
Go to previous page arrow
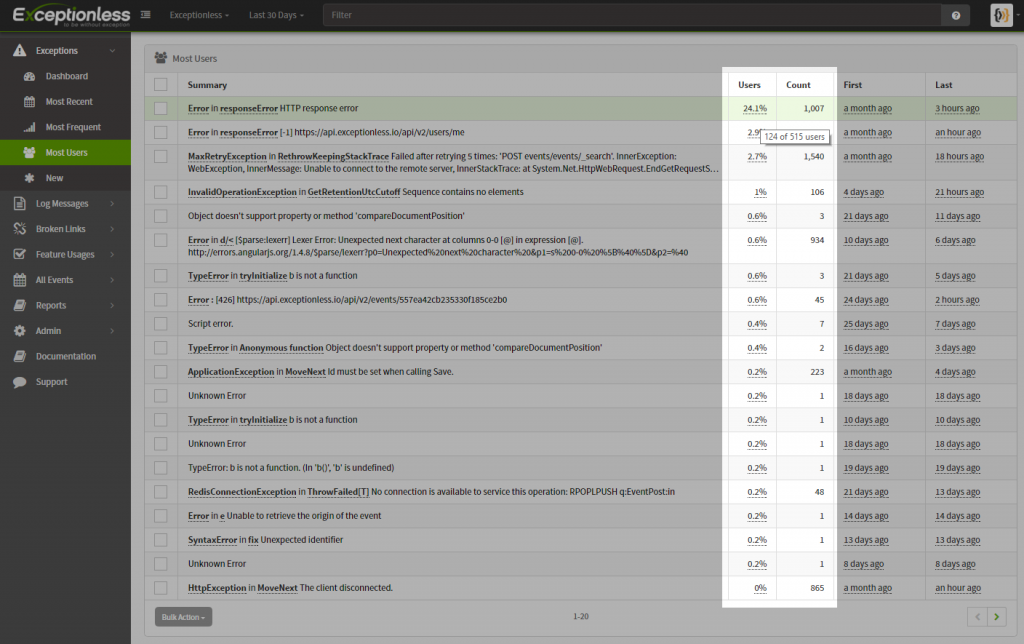pyautogui.click(x=978, y=617)
